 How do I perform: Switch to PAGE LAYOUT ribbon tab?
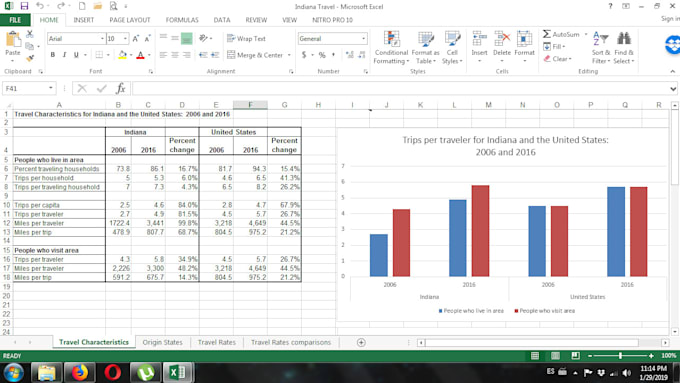point(130,20)
